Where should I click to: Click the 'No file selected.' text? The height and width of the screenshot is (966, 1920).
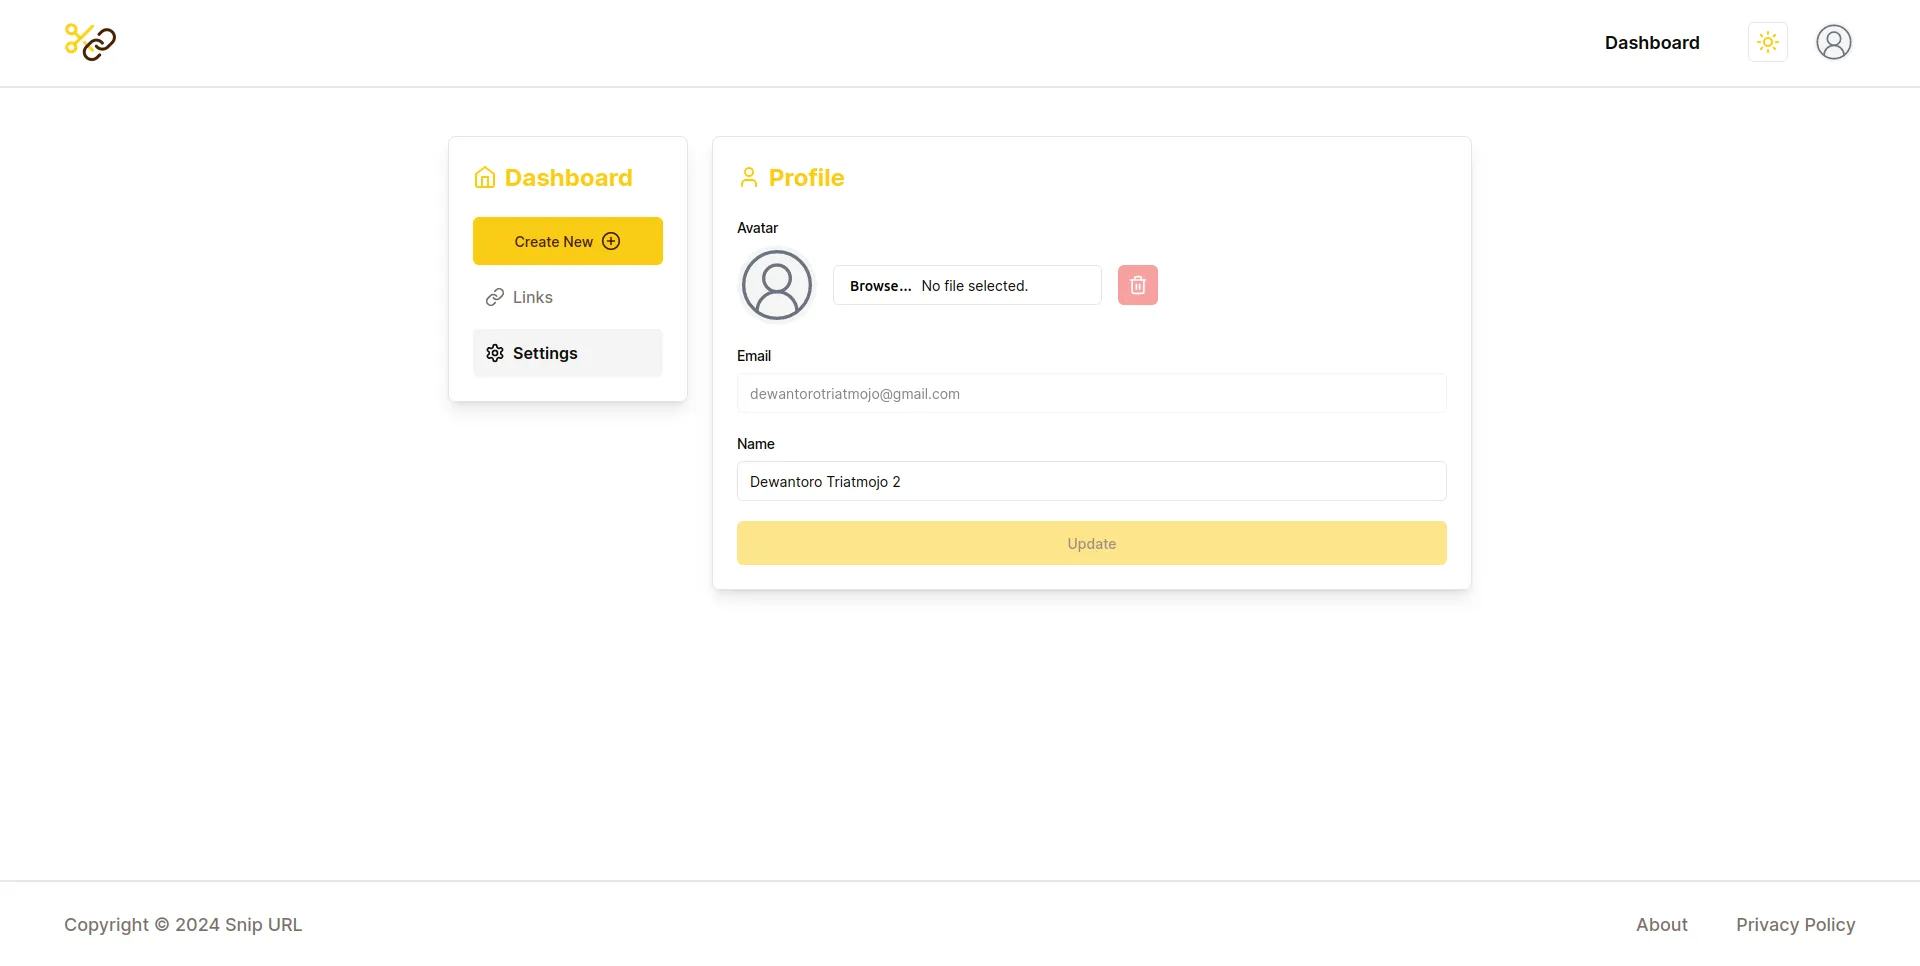[x=975, y=286]
